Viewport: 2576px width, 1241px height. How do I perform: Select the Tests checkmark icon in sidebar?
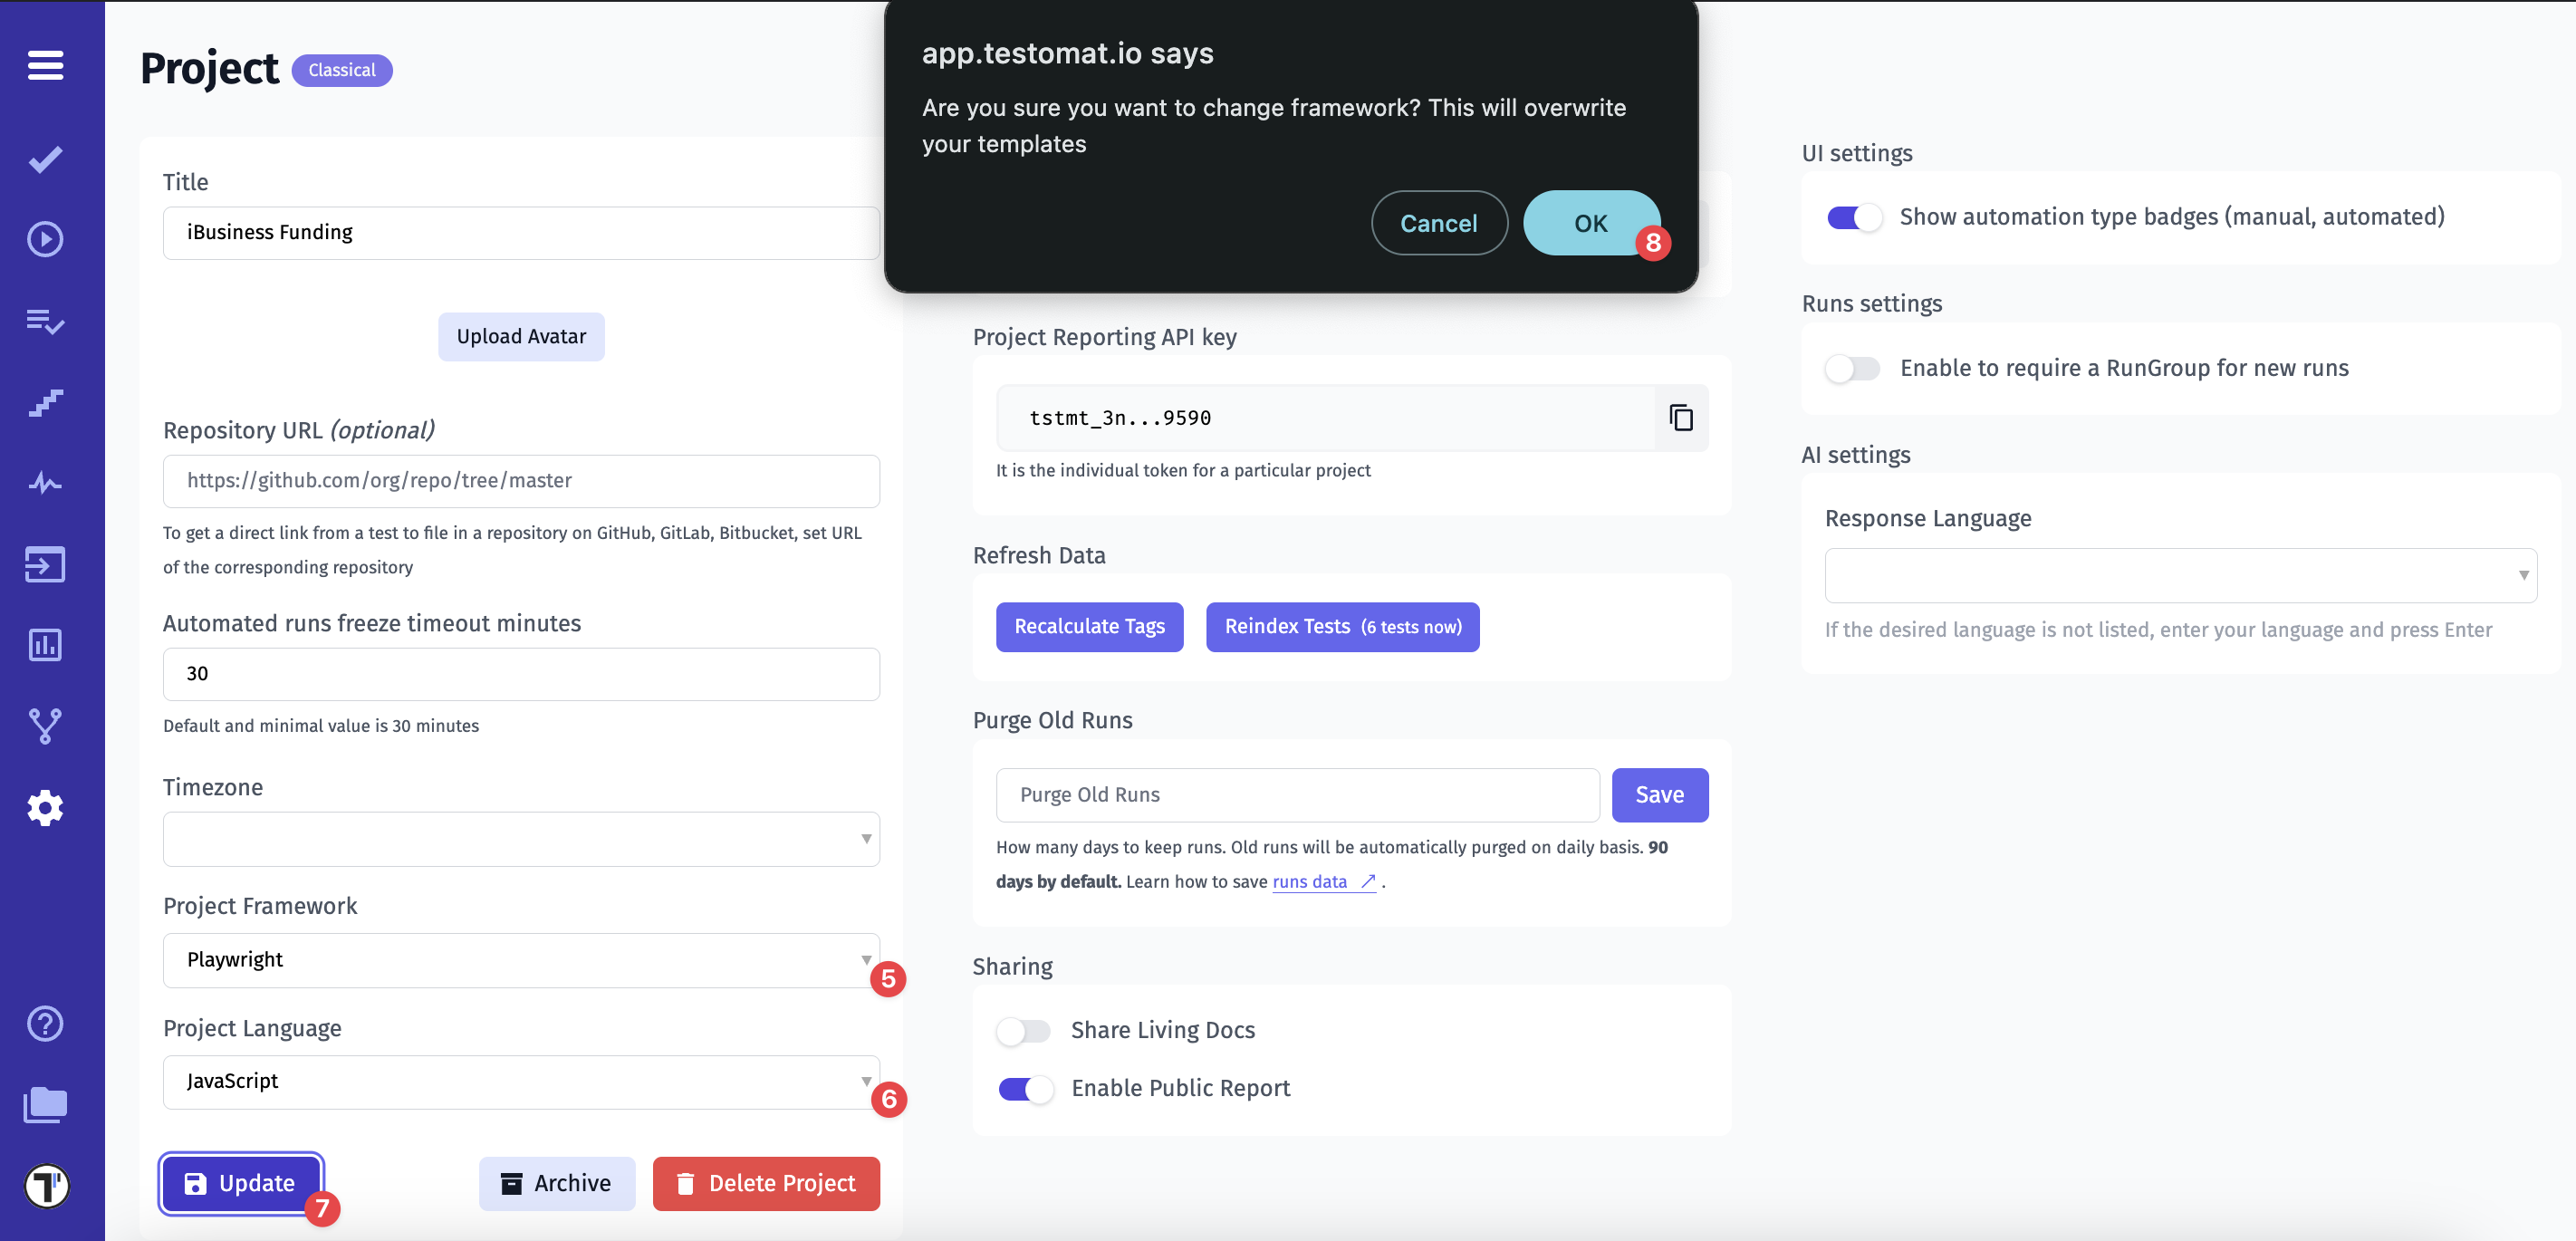(x=44, y=158)
